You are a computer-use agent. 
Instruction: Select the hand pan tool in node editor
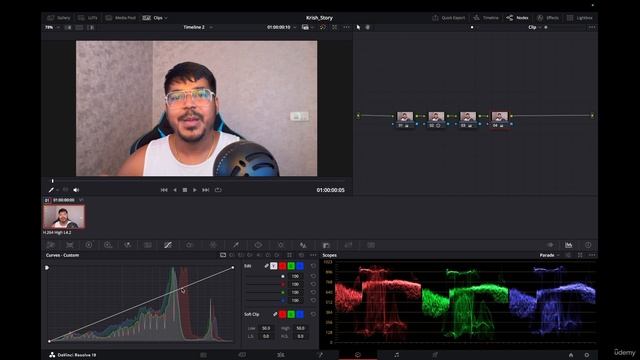pyautogui.click(x=367, y=27)
